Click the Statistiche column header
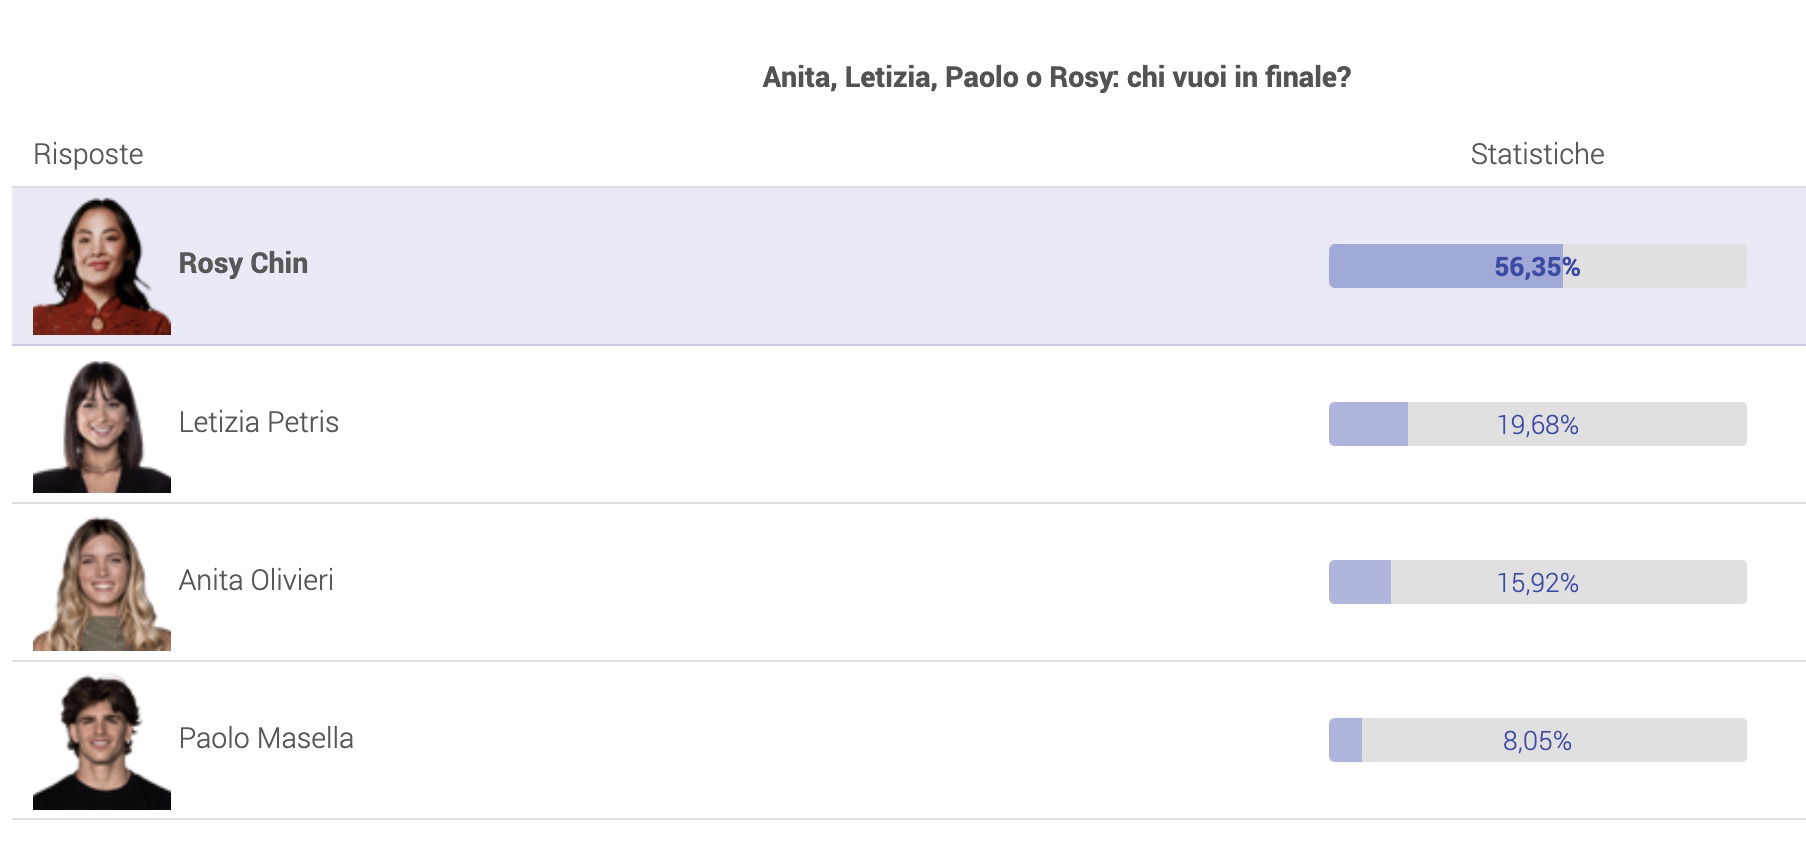The image size is (1806, 844). tap(1537, 154)
